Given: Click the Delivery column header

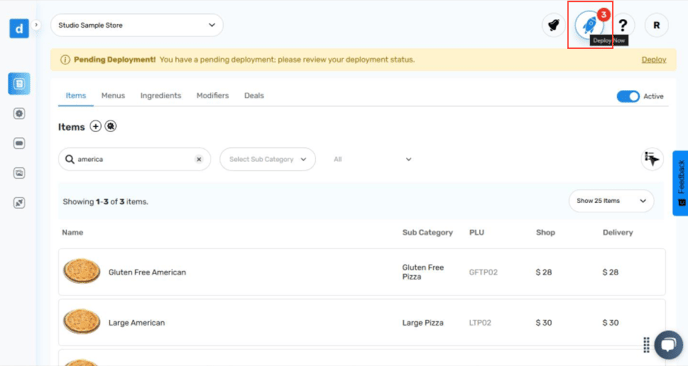Looking at the screenshot, I should pos(618,233).
